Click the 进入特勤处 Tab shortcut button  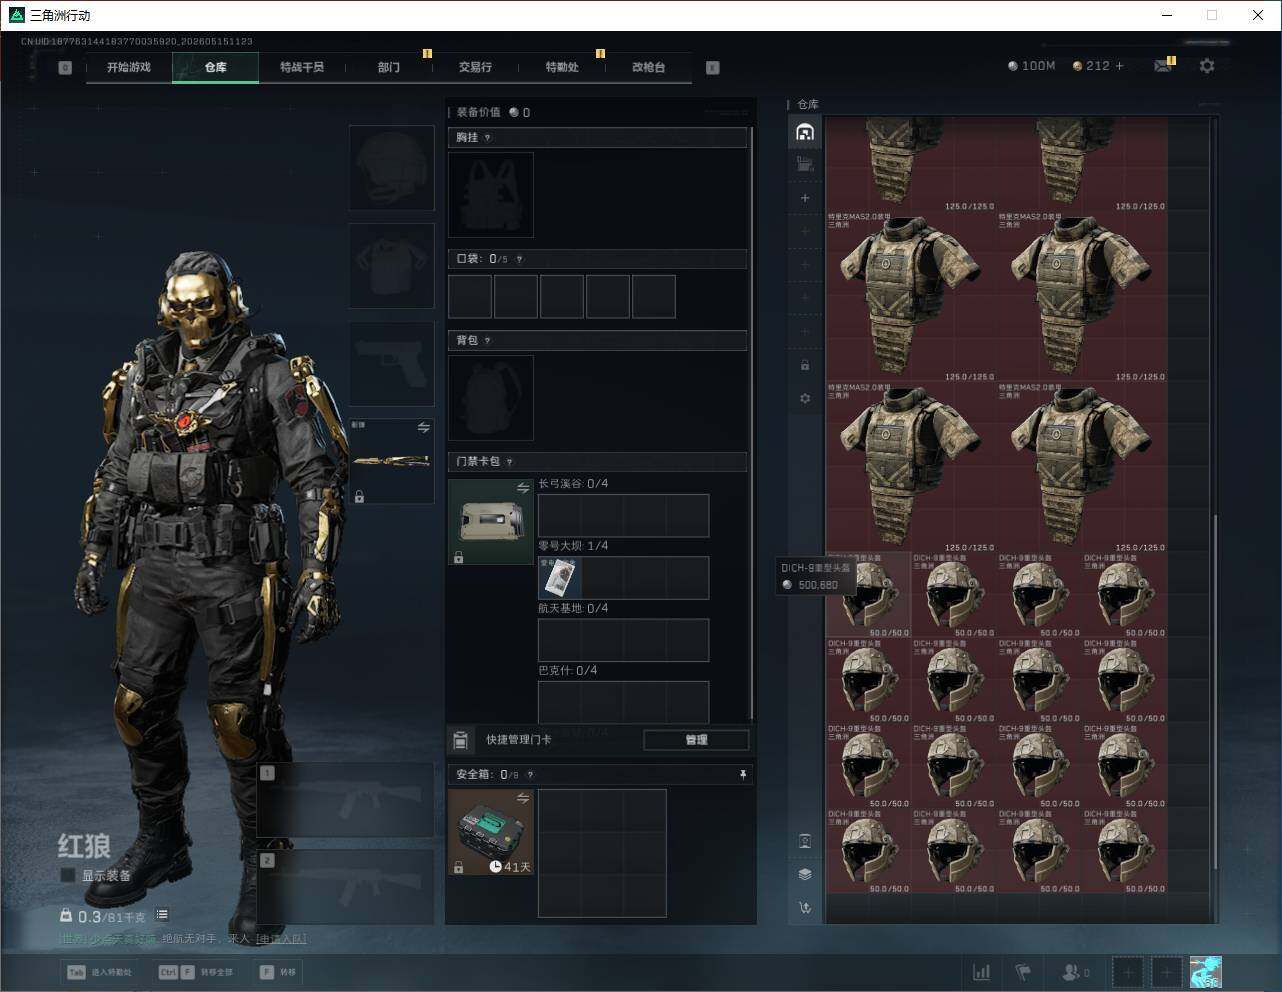point(100,972)
